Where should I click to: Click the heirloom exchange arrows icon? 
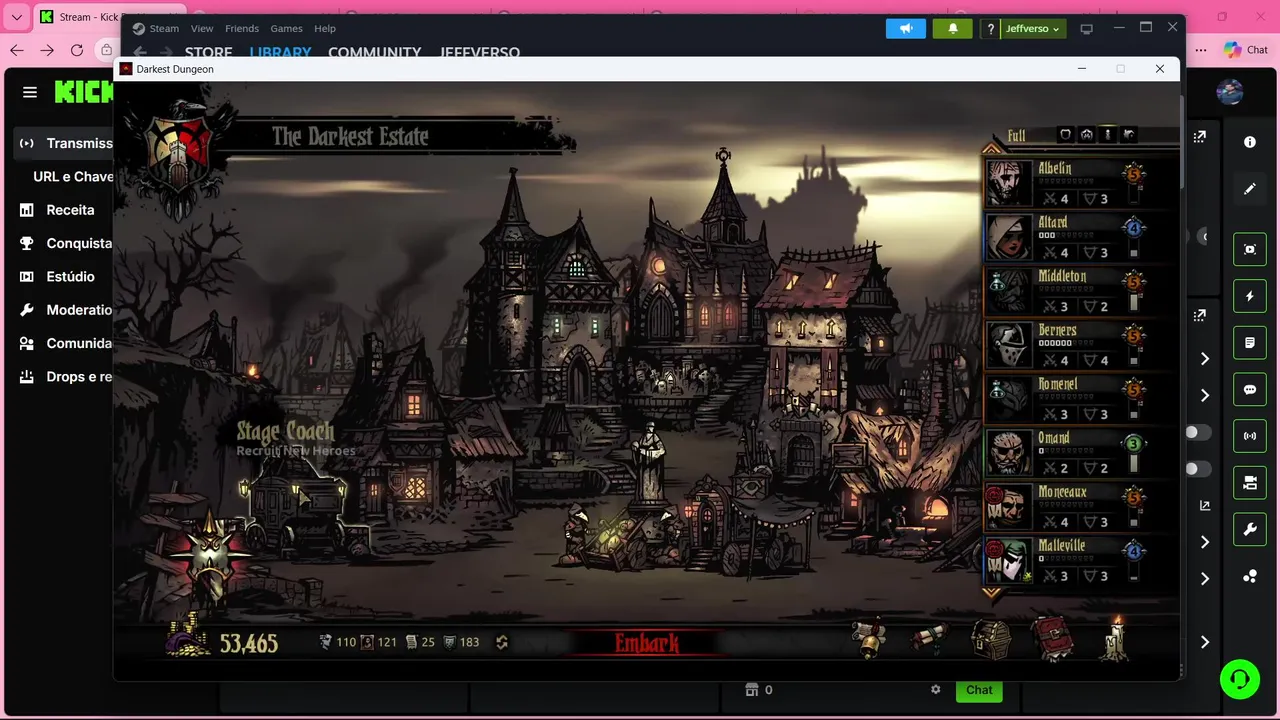[502, 642]
